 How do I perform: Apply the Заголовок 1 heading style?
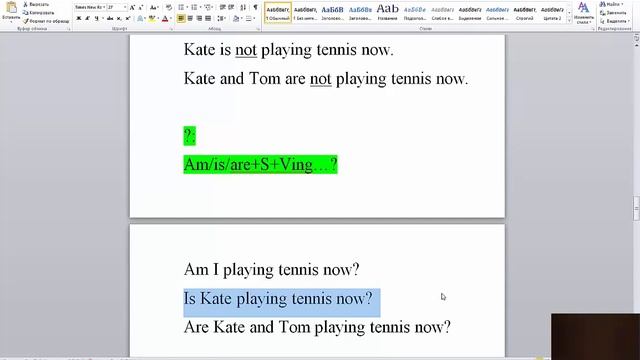(x=333, y=13)
